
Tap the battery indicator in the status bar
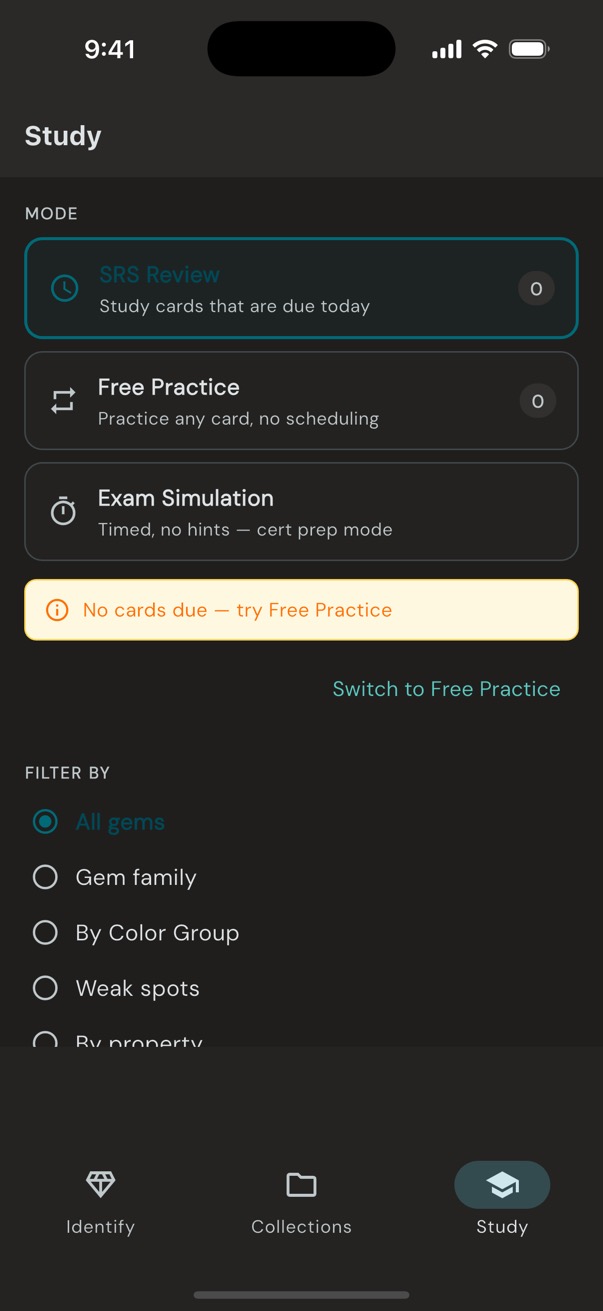[530, 48]
